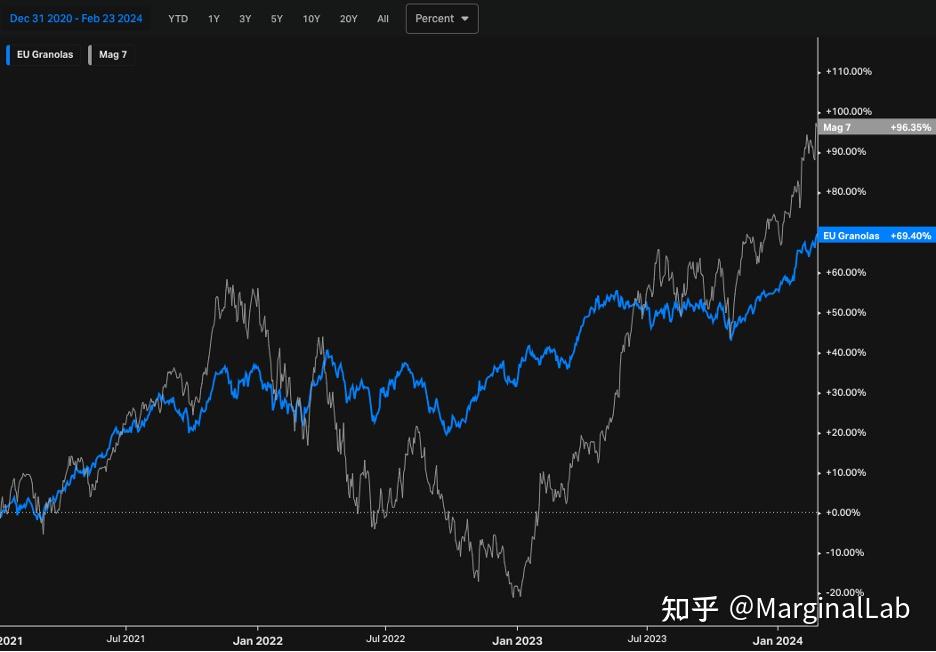Viewport: 936px width, 652px height.
Task: Select the YTD time range
Action: [x=178, y=19]
